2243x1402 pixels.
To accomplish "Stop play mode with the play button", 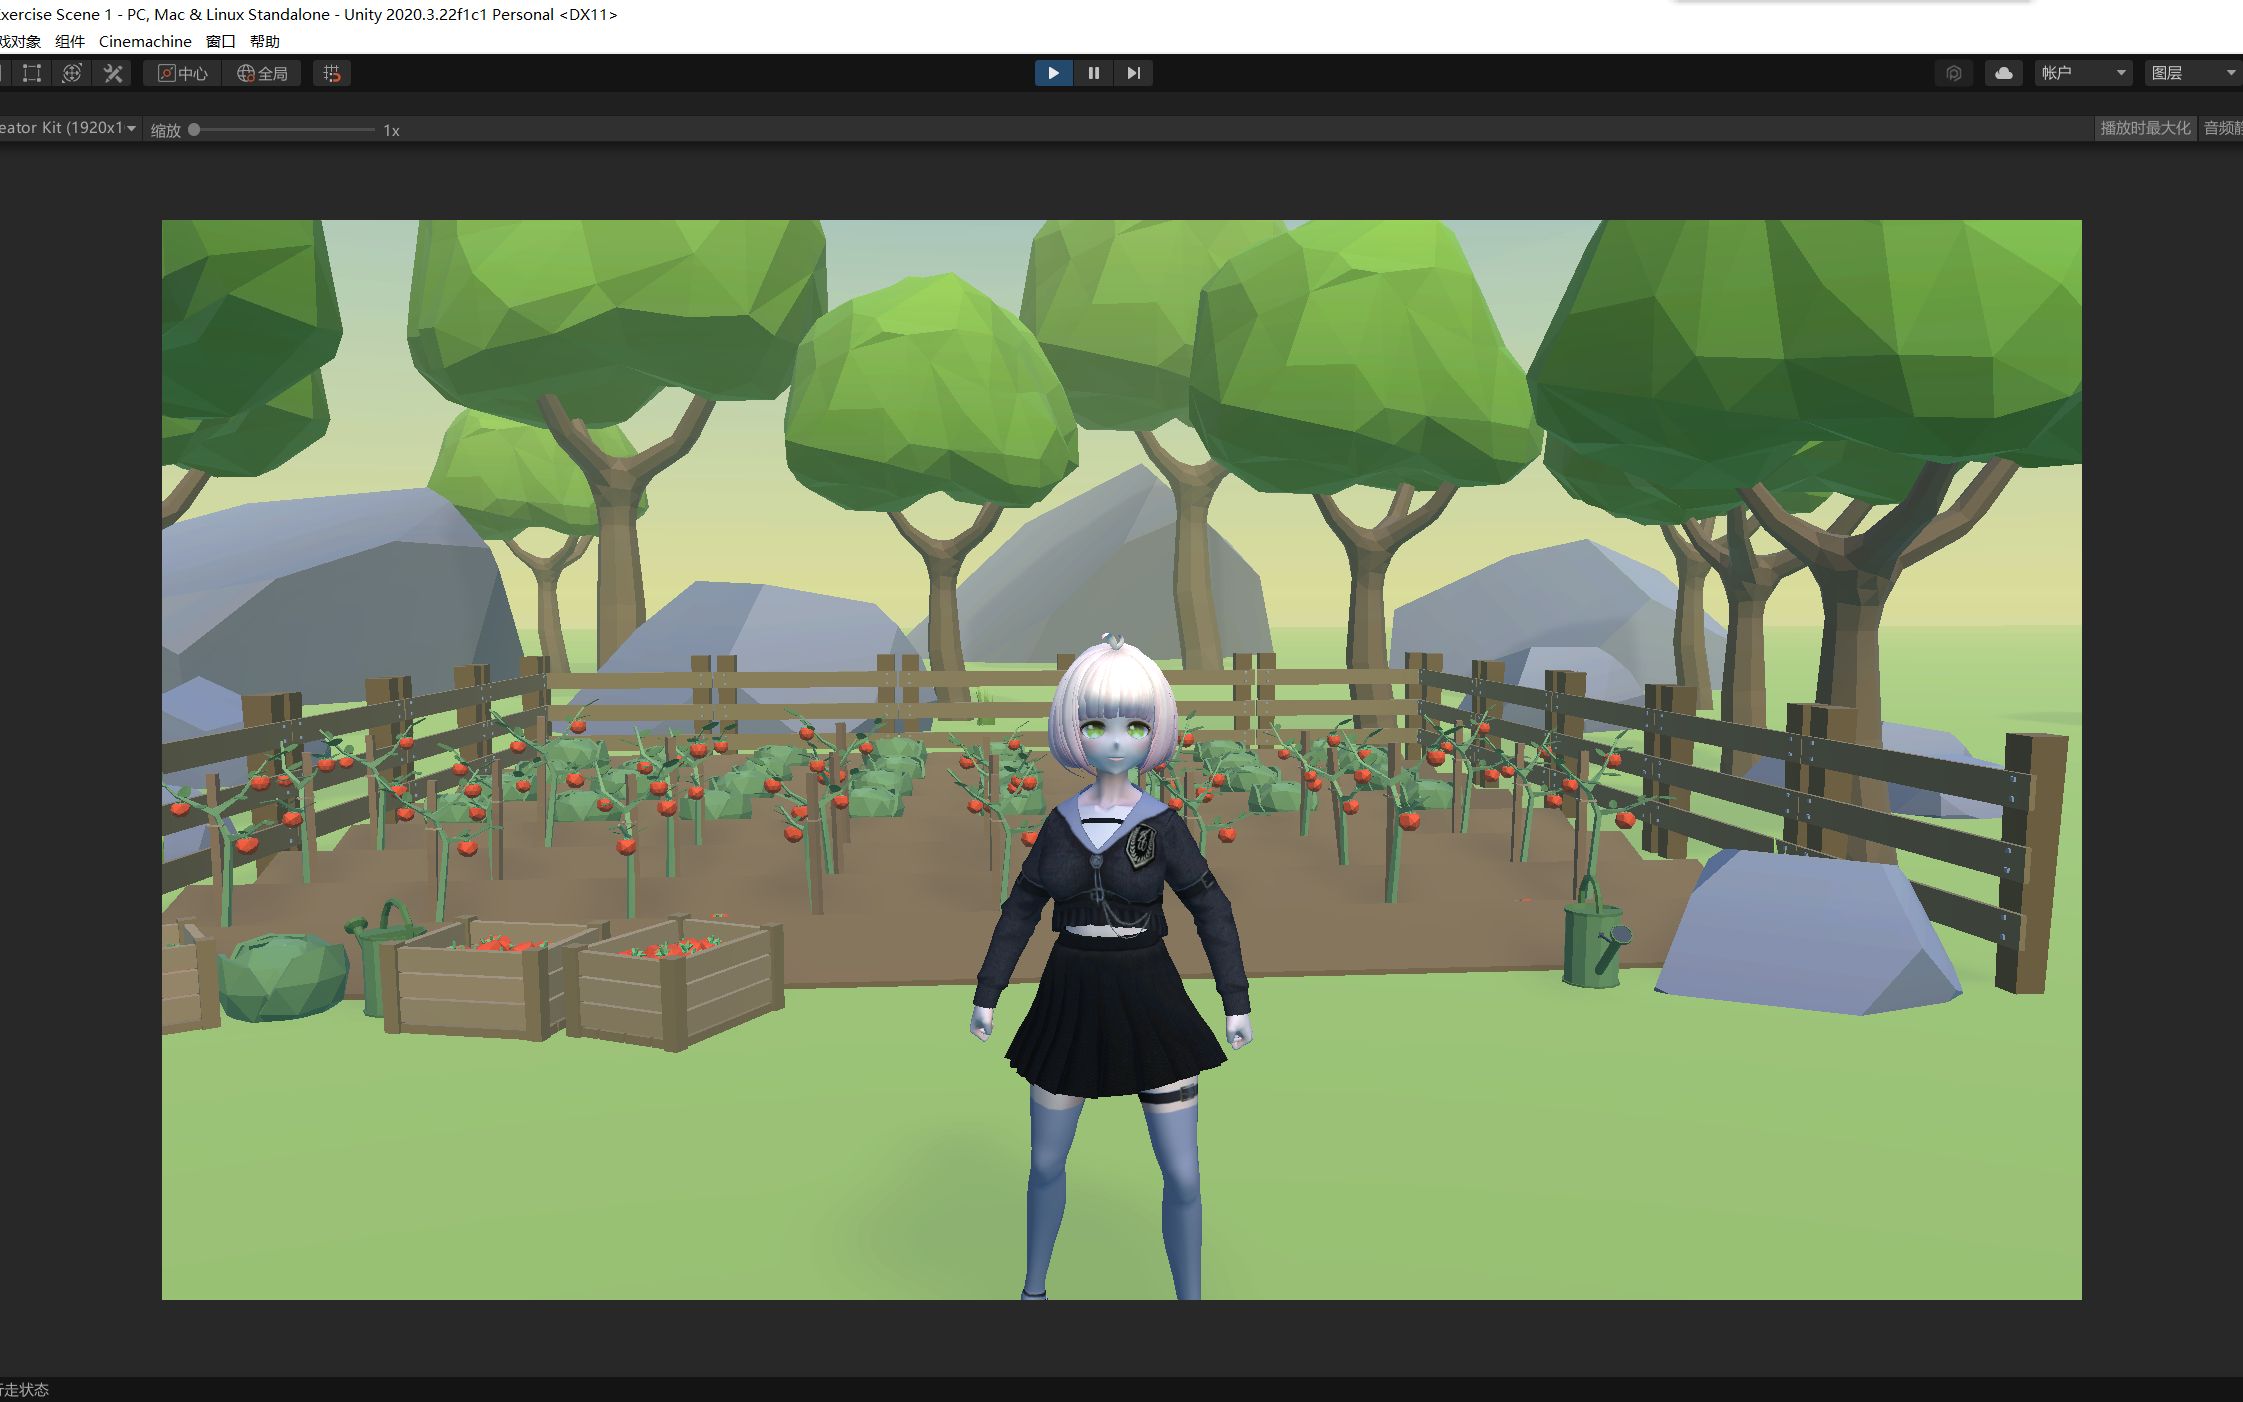I will pyautogui.click(x=1053, y=72).
